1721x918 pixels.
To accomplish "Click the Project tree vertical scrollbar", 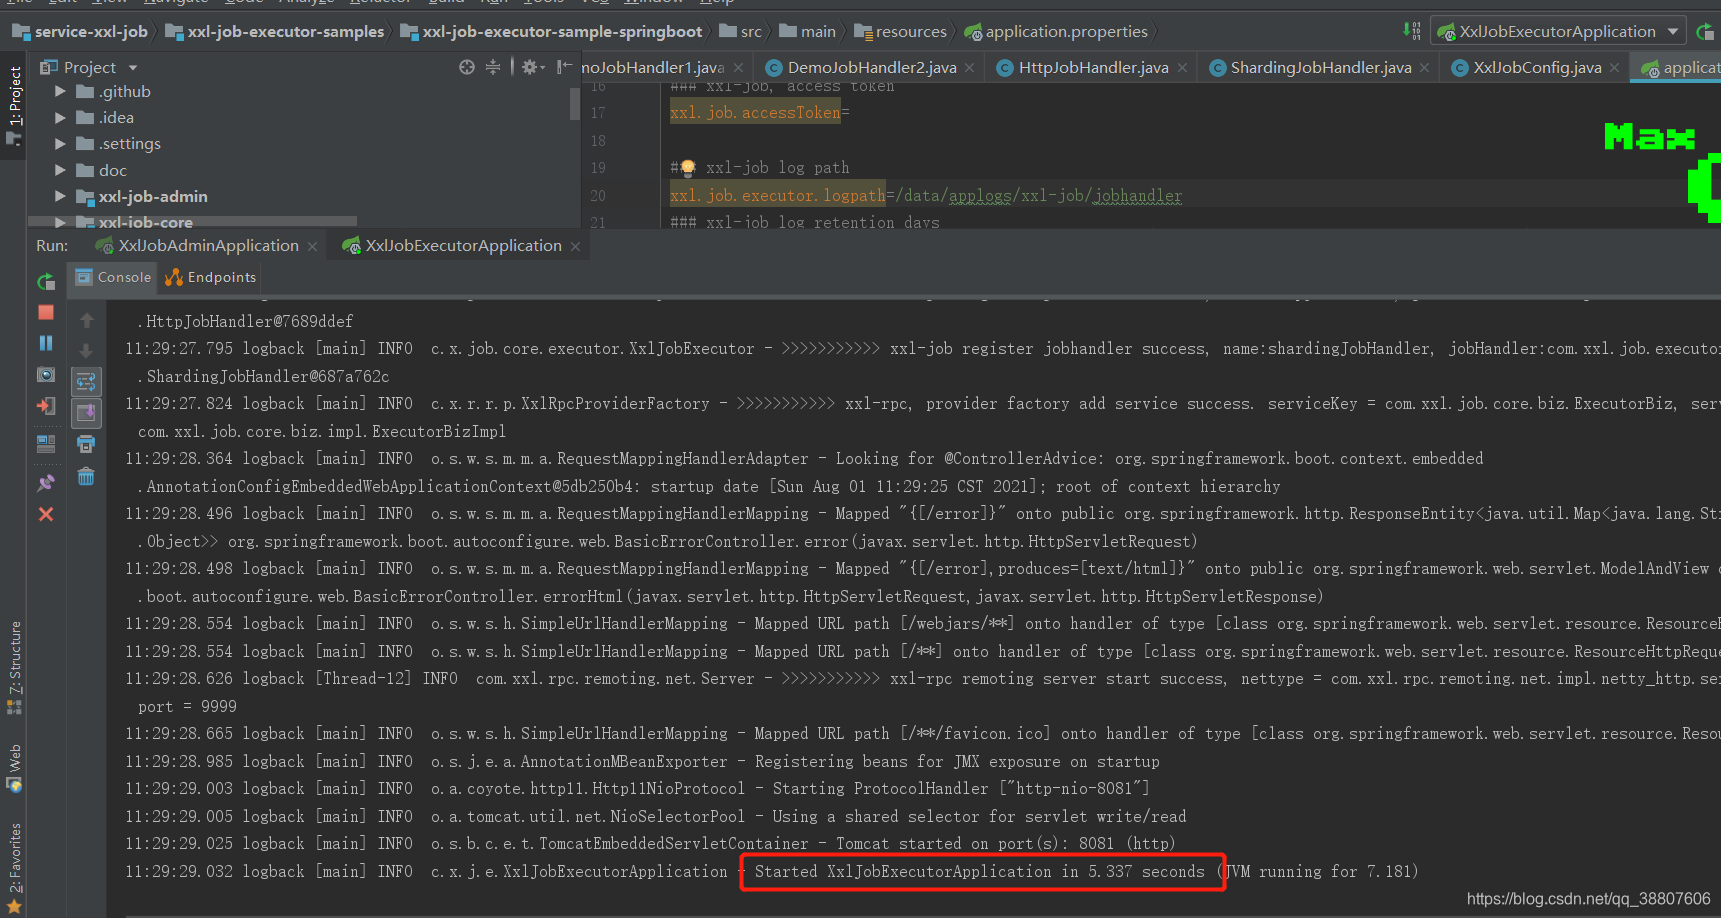I will point(575,102).
